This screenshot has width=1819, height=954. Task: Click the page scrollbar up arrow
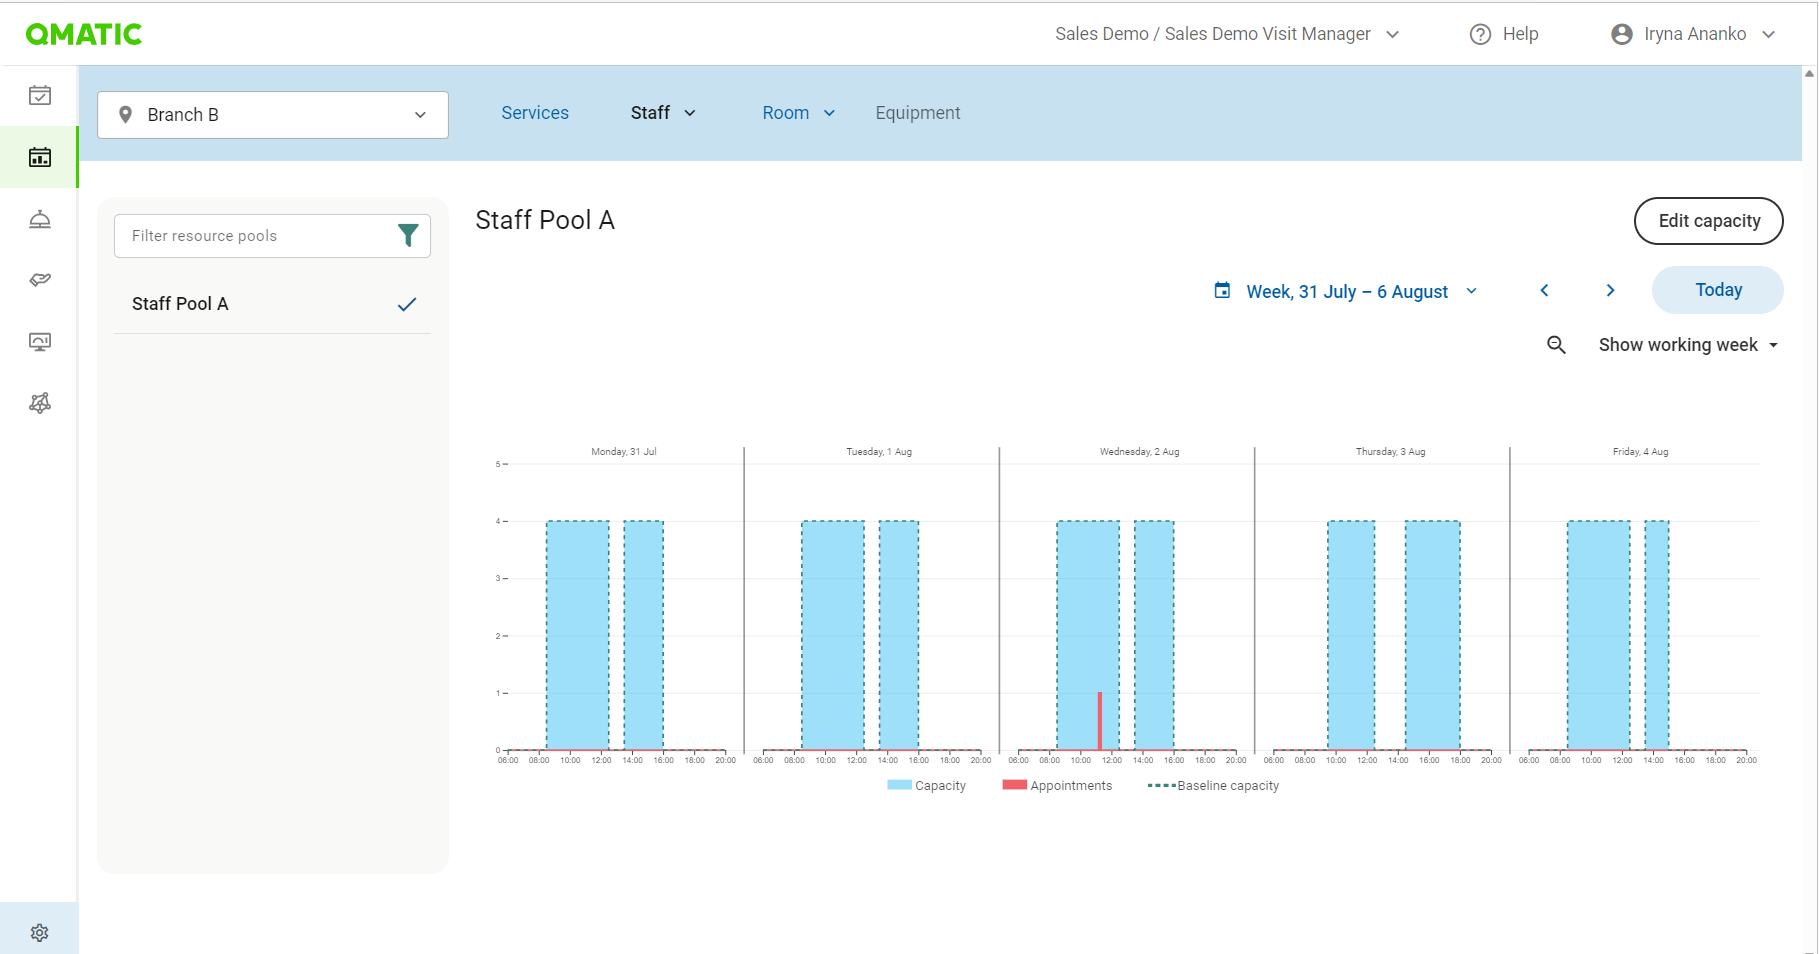click(1809, 74)
